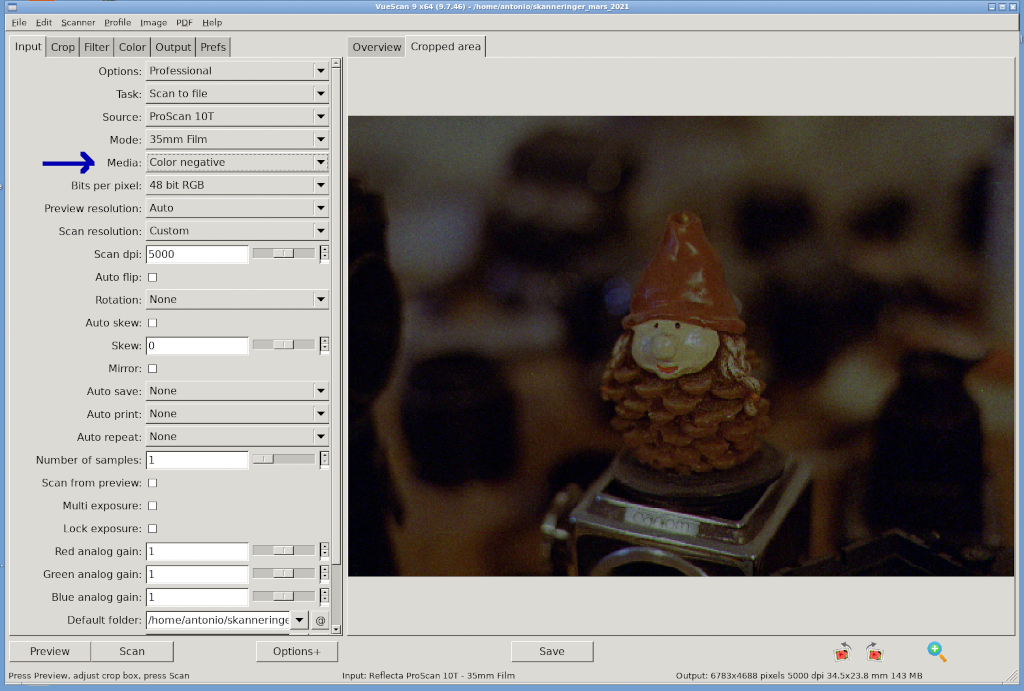
Task: Expand Preview resolution dropdown
Action: [x=236, y=208]
